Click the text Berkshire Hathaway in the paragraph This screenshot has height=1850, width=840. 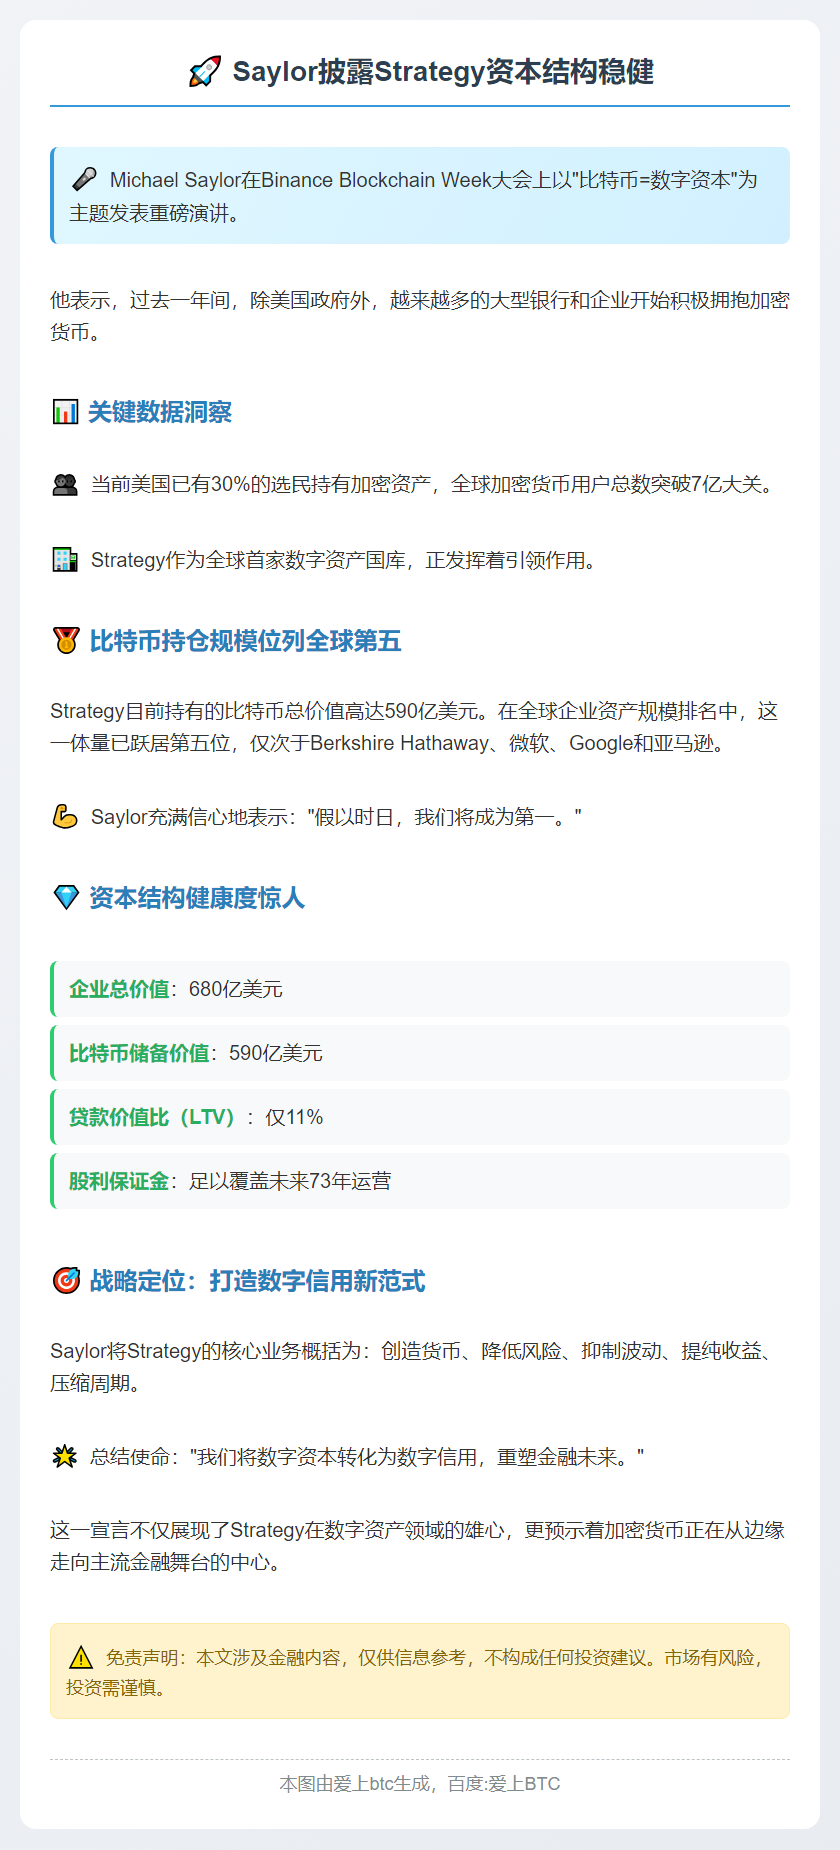[x=399, y=743]
